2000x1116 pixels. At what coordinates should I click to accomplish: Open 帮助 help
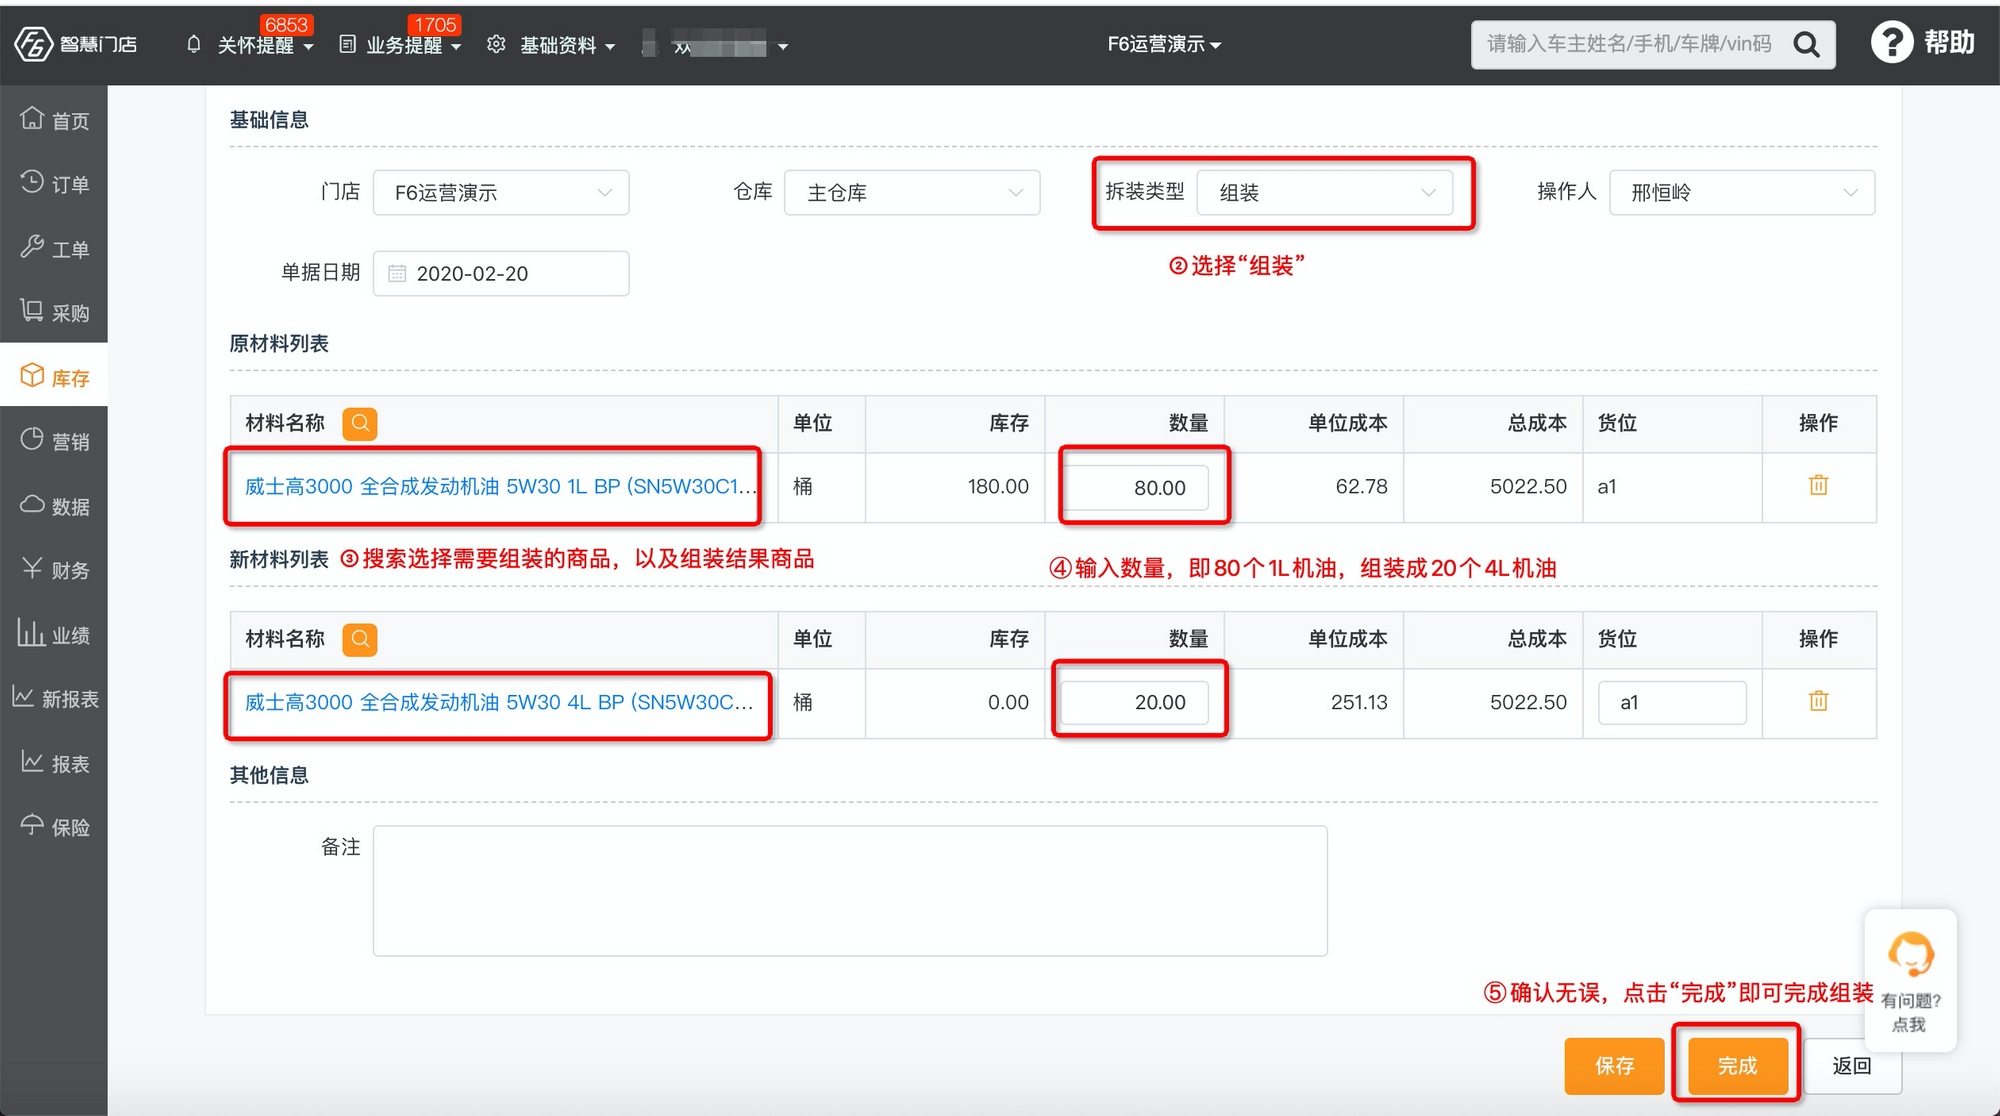pyautogui.click(x=1922, y=42)
